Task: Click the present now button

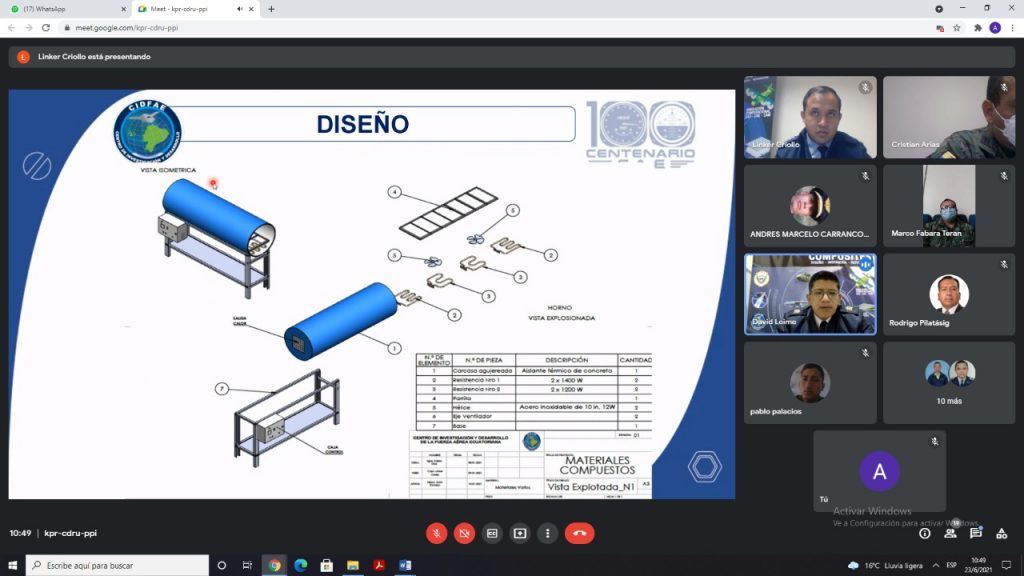Action: (x=520, y=534)
